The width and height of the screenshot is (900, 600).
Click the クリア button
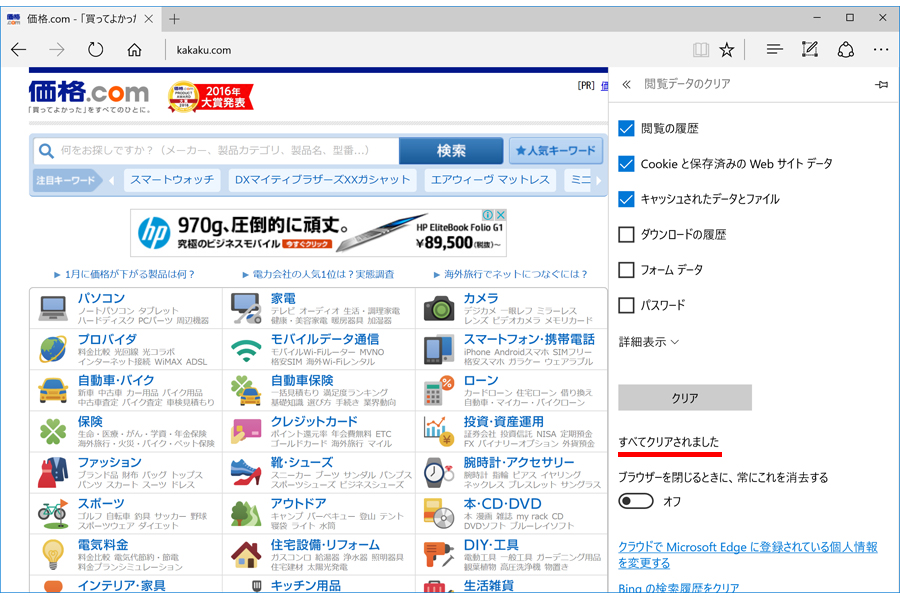tap(685, 397)
